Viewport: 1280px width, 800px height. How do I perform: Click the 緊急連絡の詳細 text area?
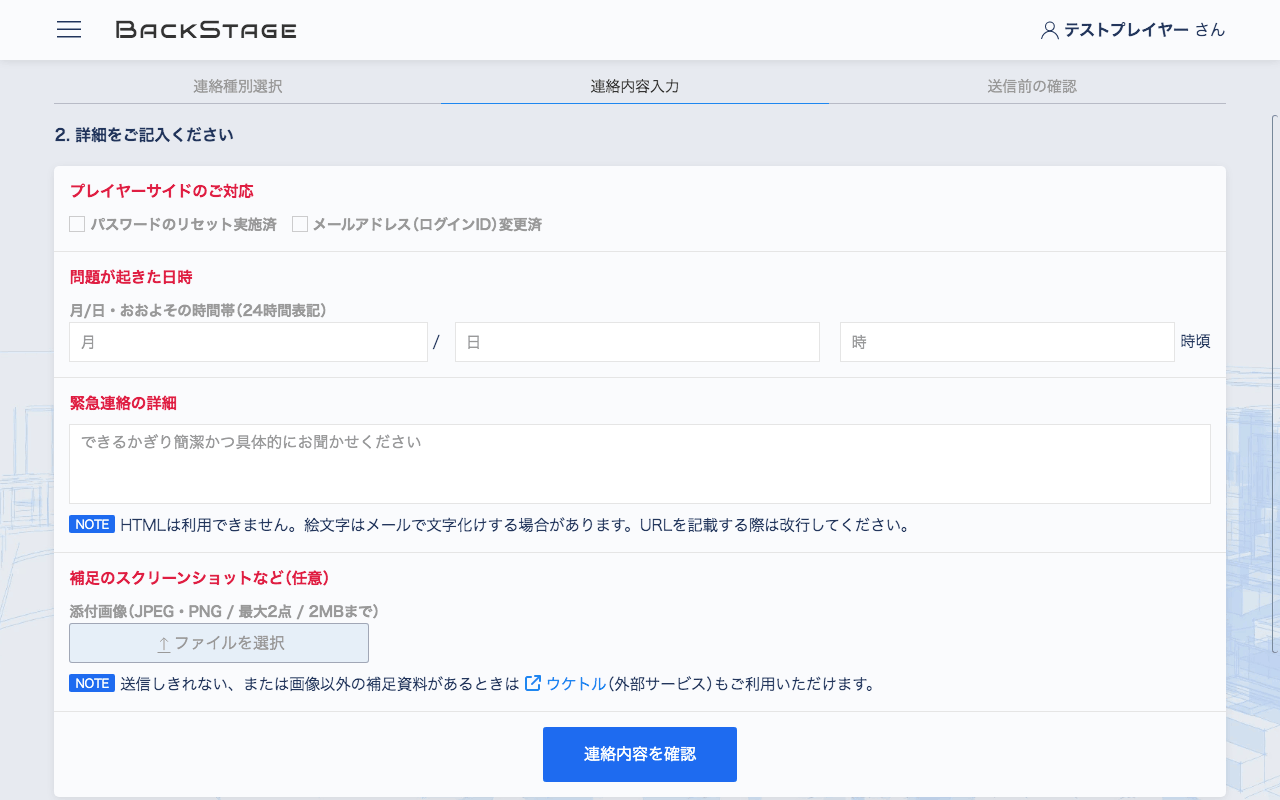640,464
